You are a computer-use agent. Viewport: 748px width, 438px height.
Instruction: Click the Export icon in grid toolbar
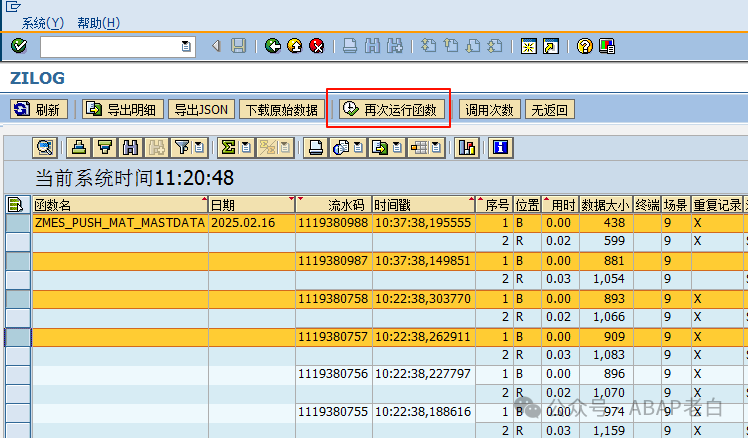coord(380,148)
